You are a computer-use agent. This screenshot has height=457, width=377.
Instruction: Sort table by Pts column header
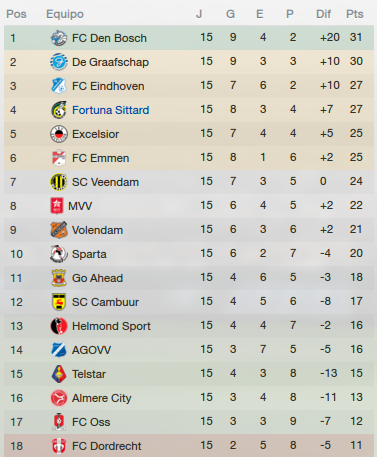[x=355, y=14]
